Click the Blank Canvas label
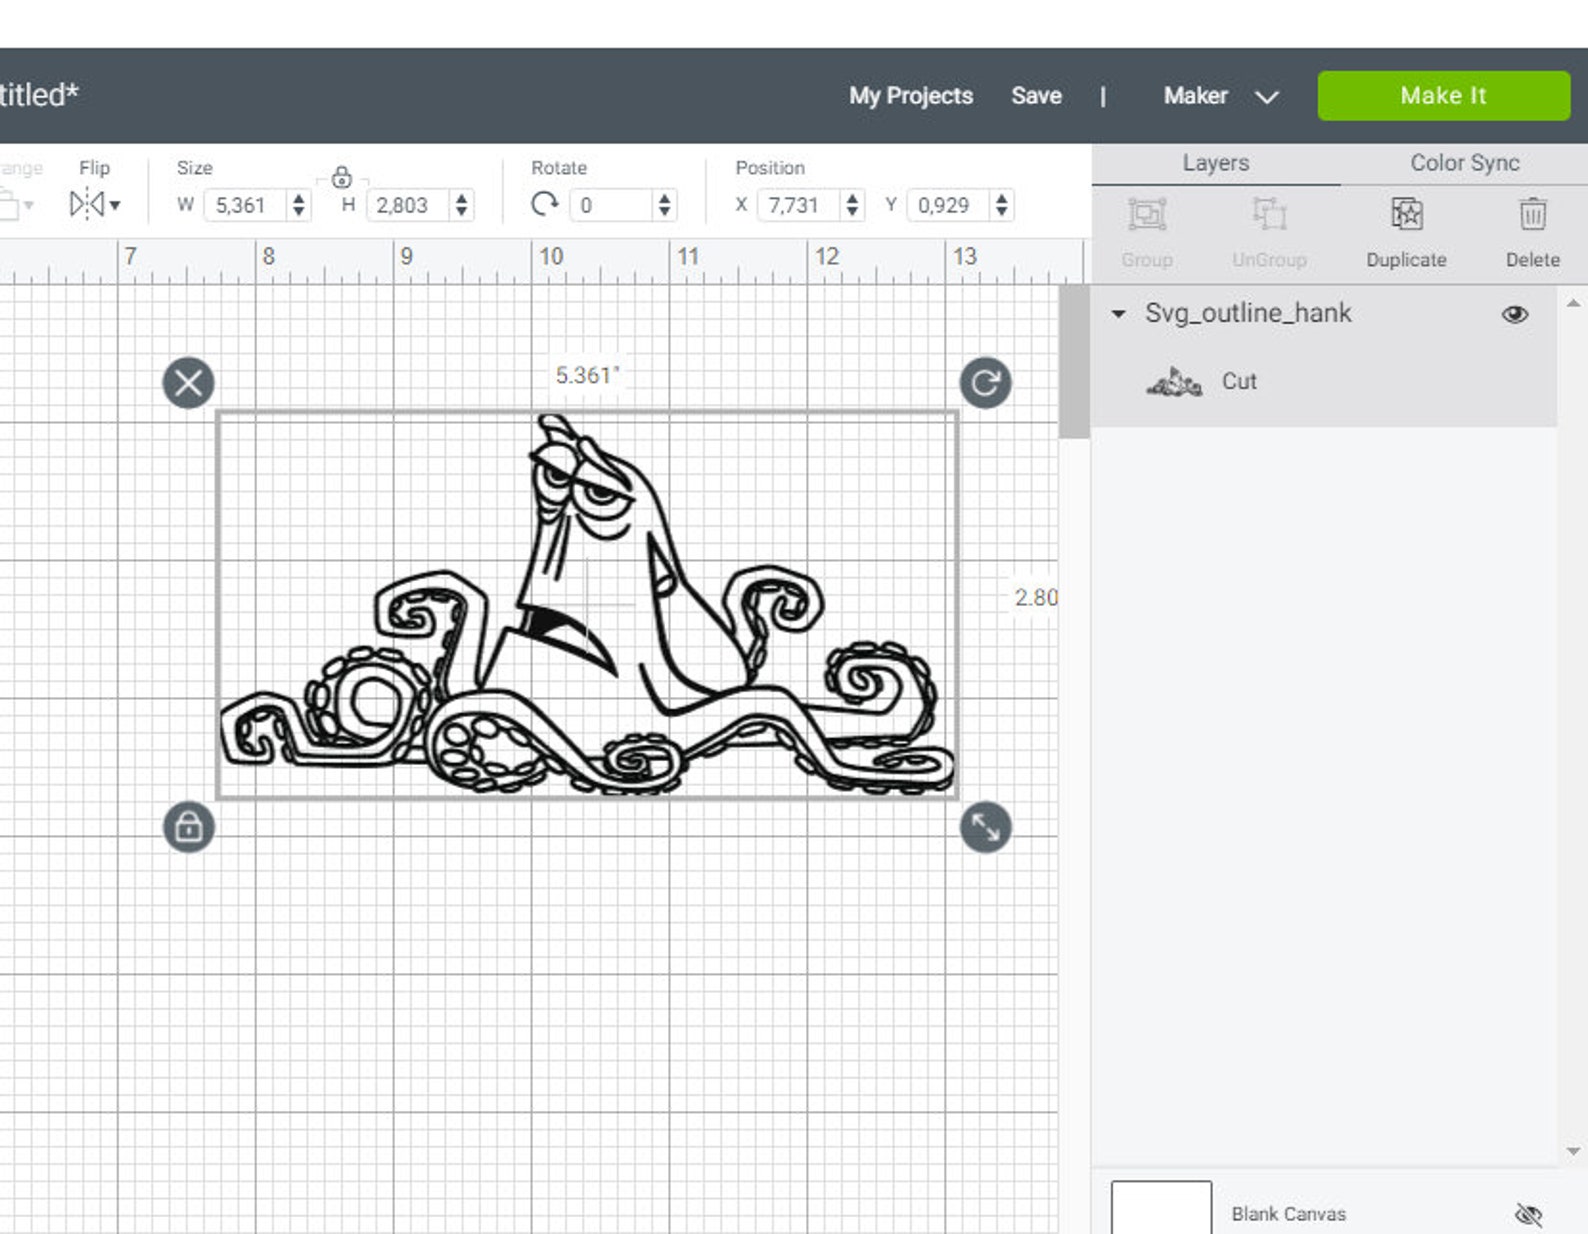1588x1234 pixels. point(1288,1213)
